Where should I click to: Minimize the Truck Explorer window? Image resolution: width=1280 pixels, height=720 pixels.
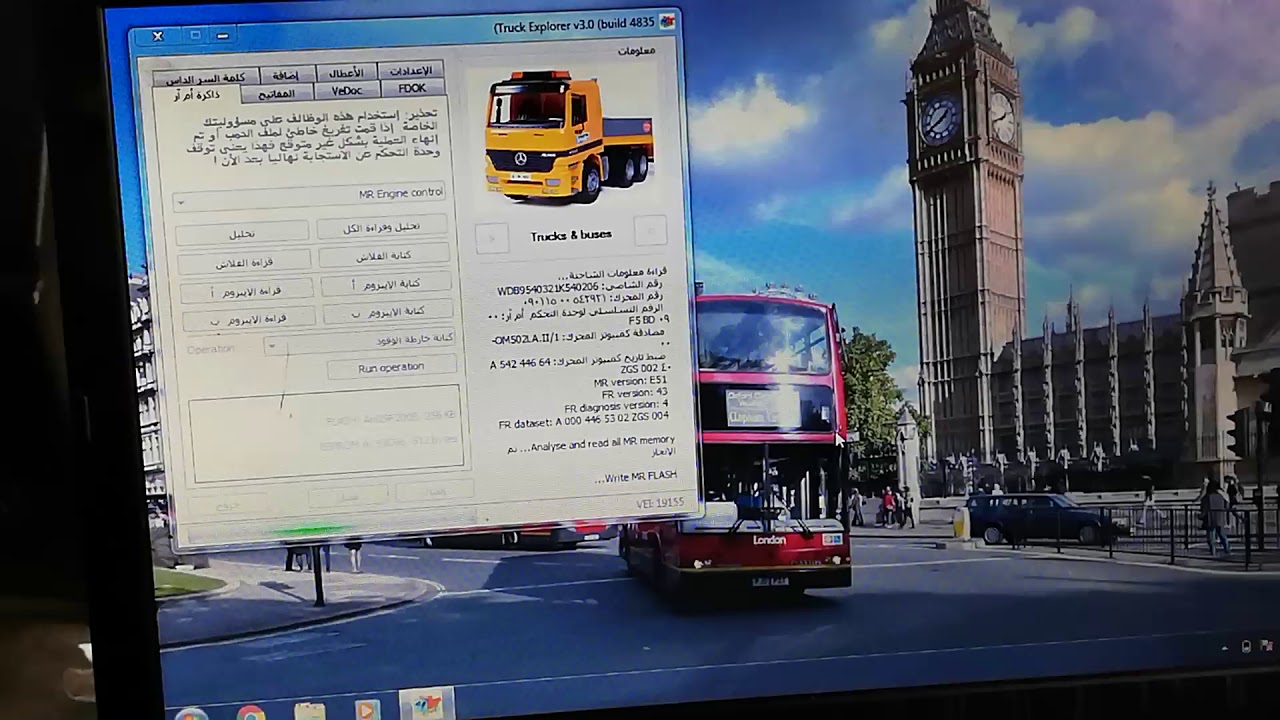point(222,35)
